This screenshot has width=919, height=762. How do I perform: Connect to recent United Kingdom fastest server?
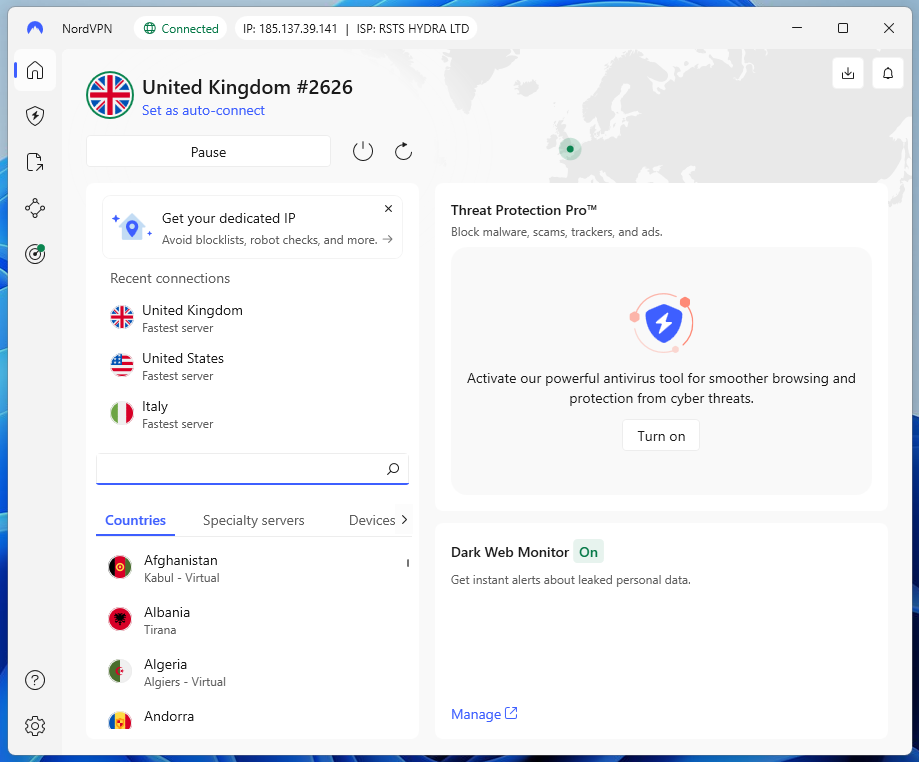[252, 318]
